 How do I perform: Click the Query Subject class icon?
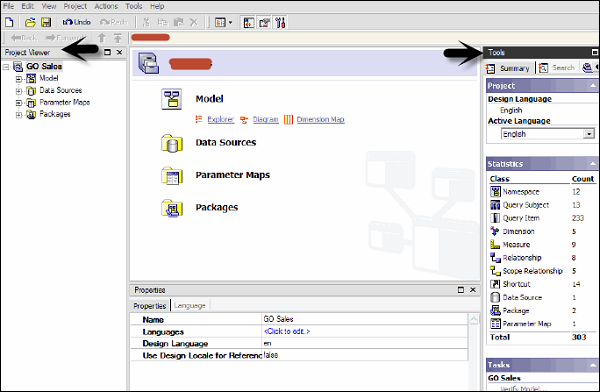pyautogui.click(x=495, y=205)
